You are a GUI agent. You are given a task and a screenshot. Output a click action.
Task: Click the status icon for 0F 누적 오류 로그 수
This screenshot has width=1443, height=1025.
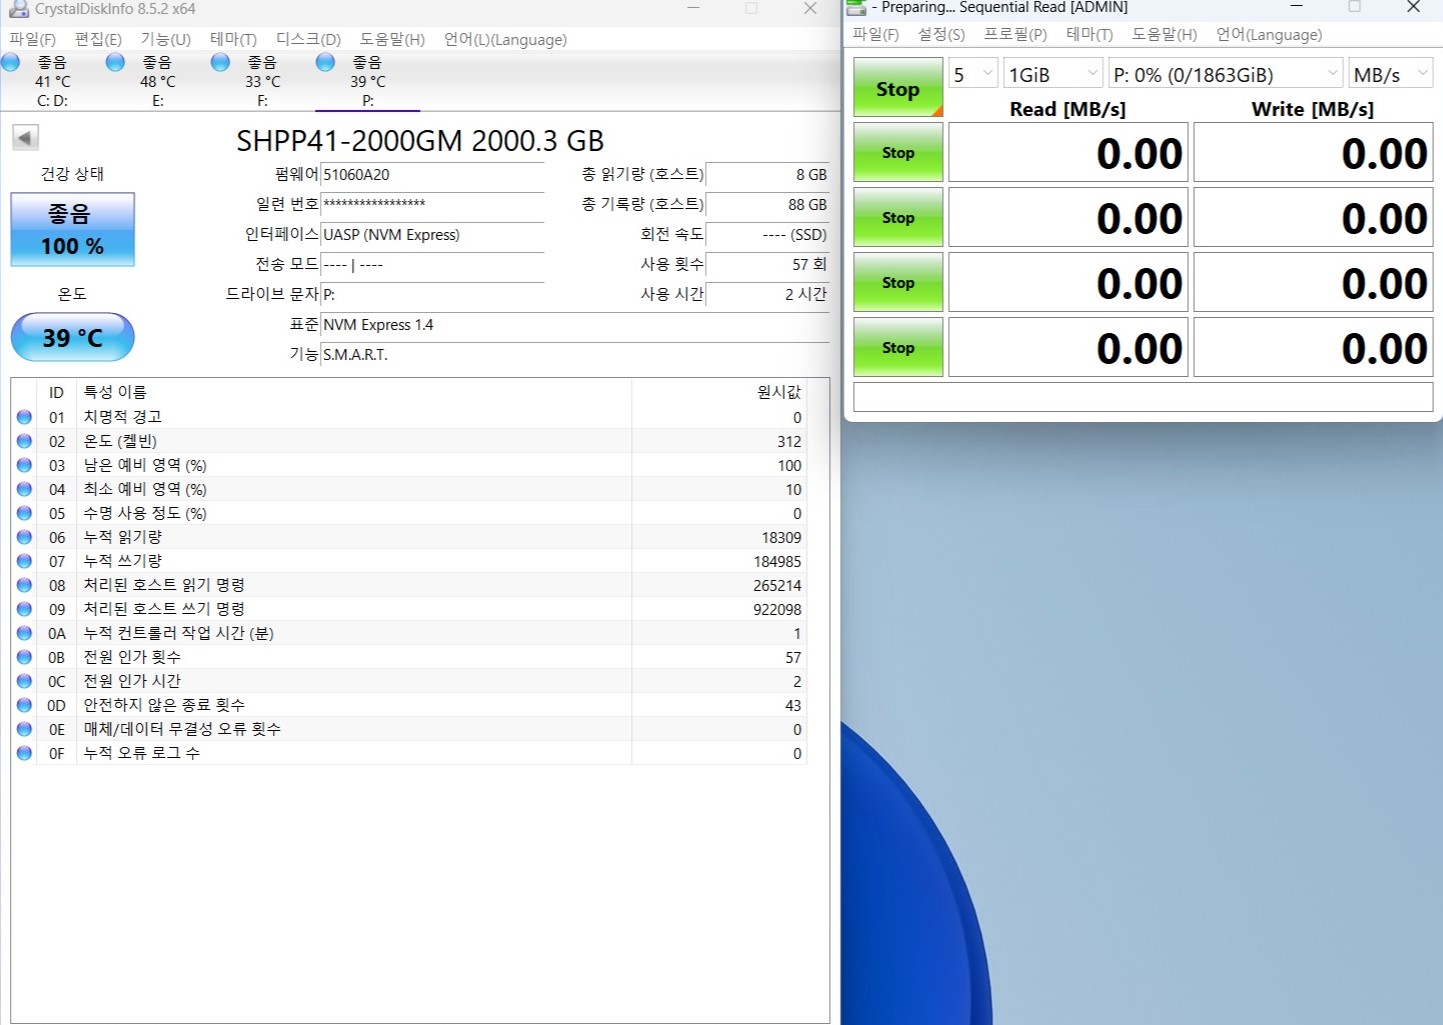coord(24,753)
